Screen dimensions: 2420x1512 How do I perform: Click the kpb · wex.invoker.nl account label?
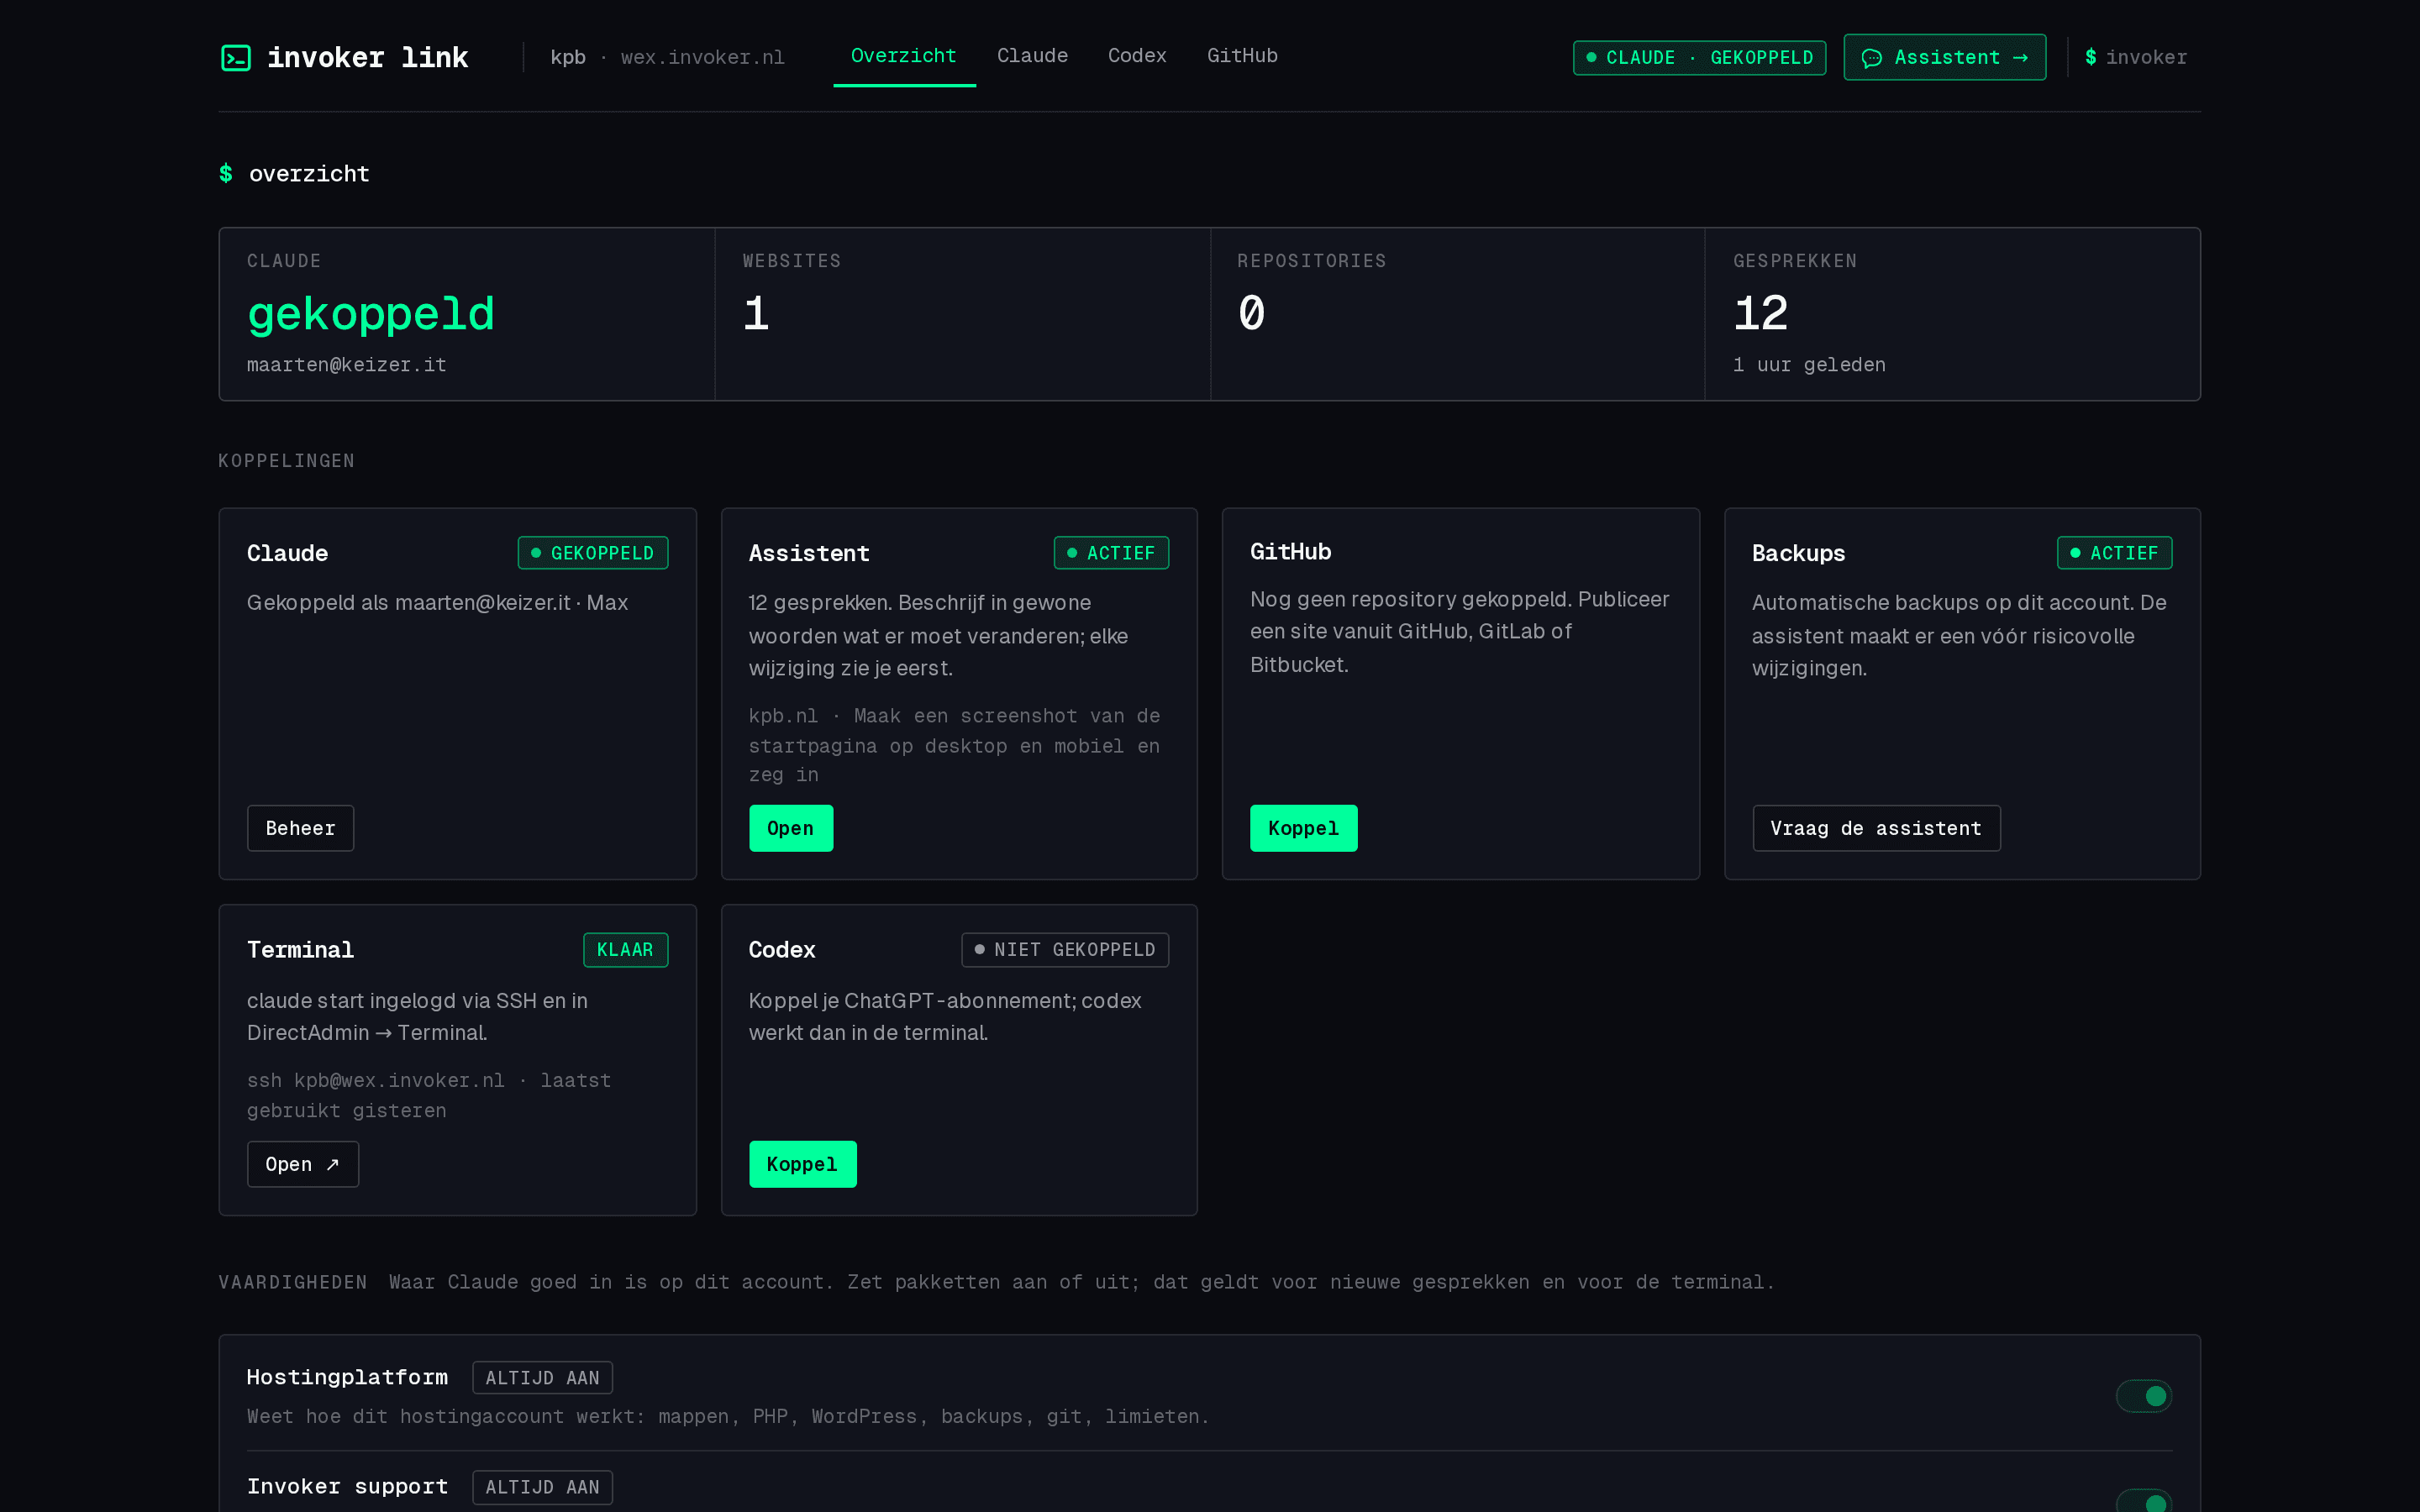tap(667, 58)
